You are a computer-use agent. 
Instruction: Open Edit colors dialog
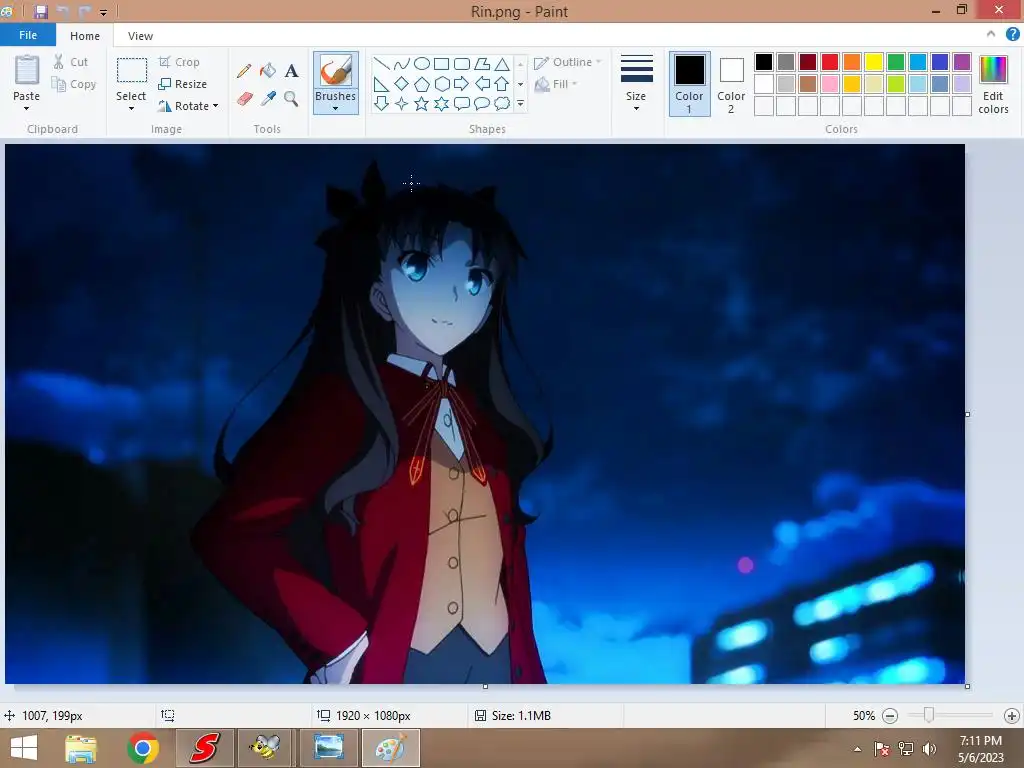pos(993,85)
